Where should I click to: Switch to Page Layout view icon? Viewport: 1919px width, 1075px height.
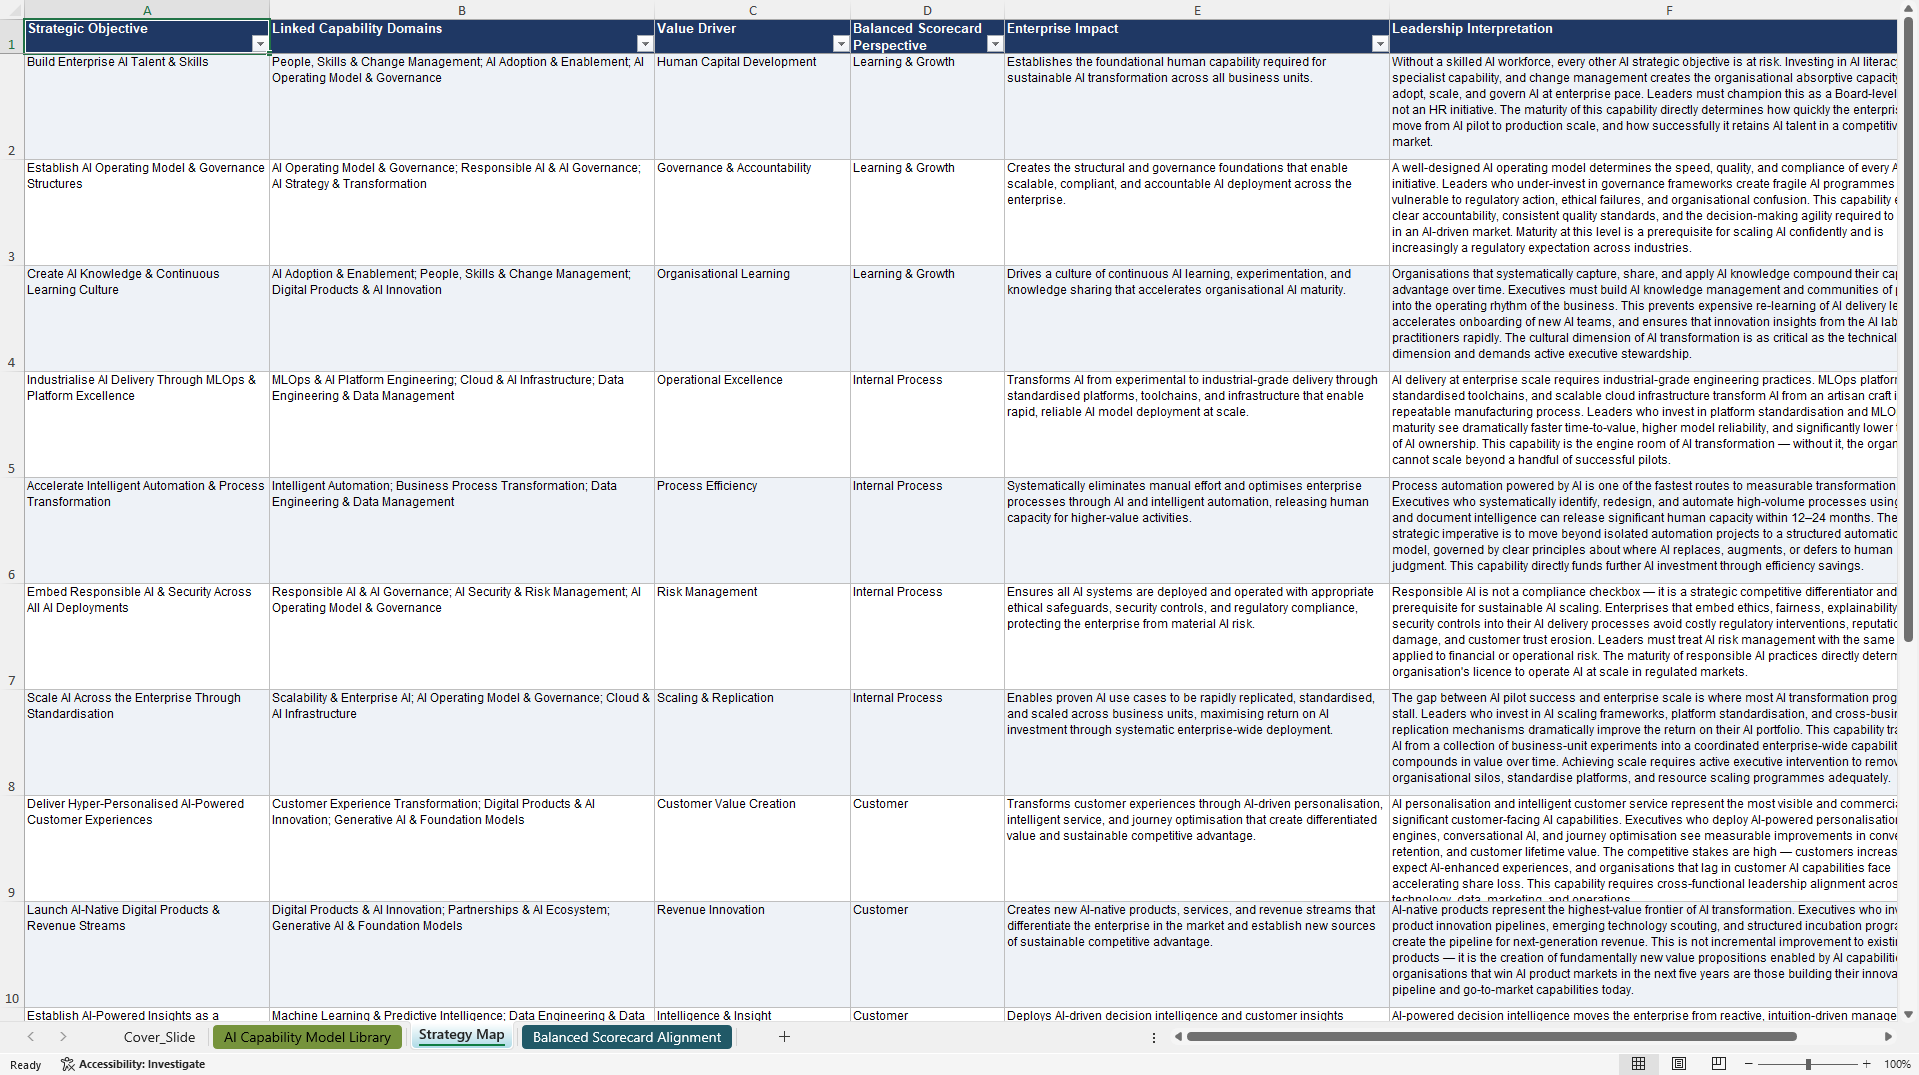1679,1064
